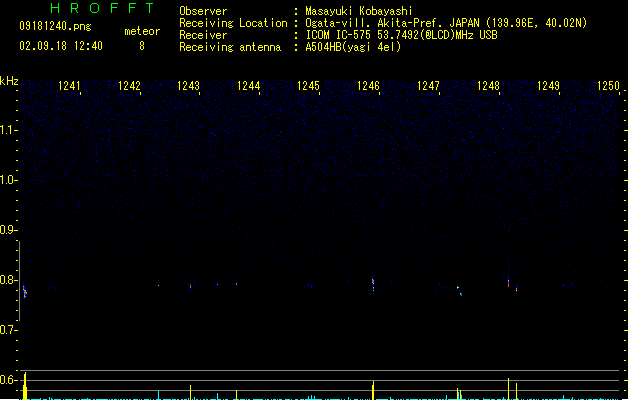Viewport: 629px width, 400px height.
Task: Click the 1242 time tick
Action: coord(129,86)
